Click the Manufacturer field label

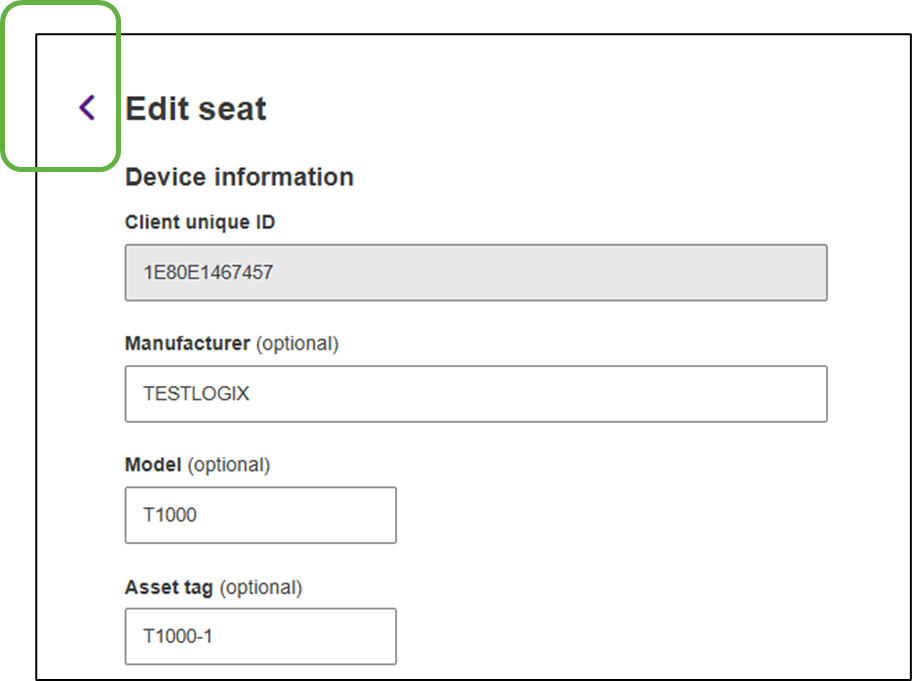click(x=187, y=343)
